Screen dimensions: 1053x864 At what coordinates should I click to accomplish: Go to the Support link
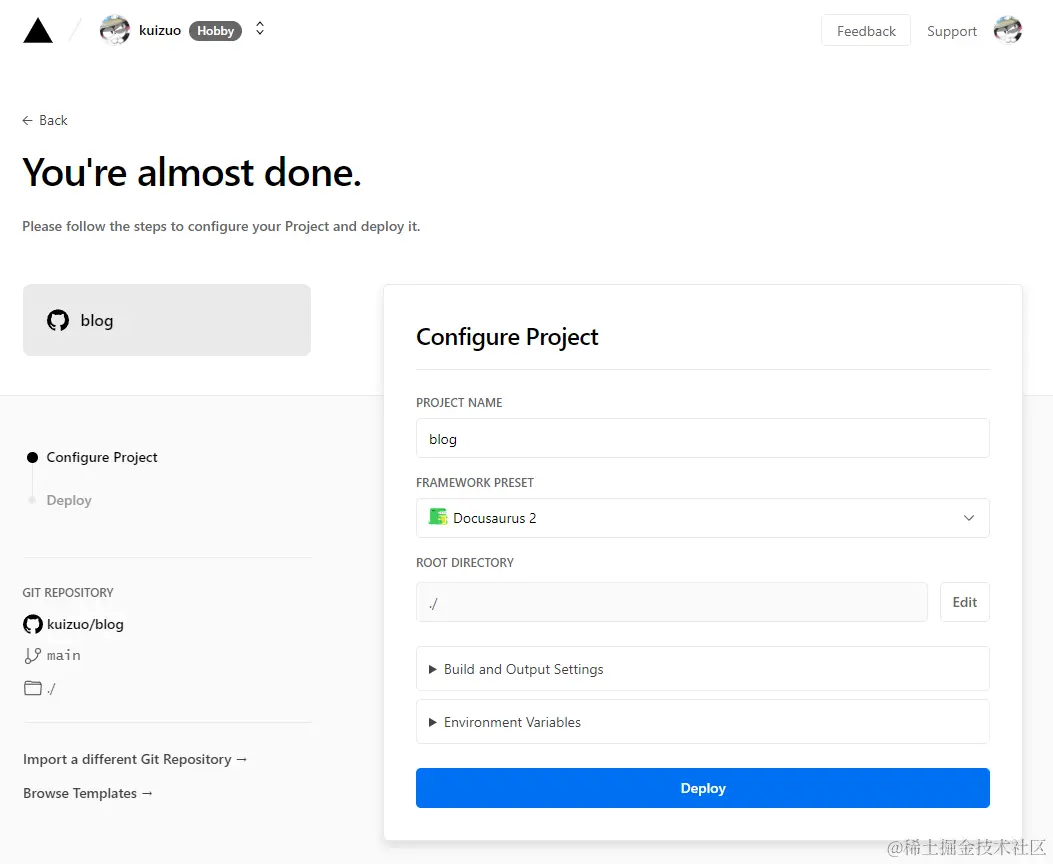coord(952,31)
